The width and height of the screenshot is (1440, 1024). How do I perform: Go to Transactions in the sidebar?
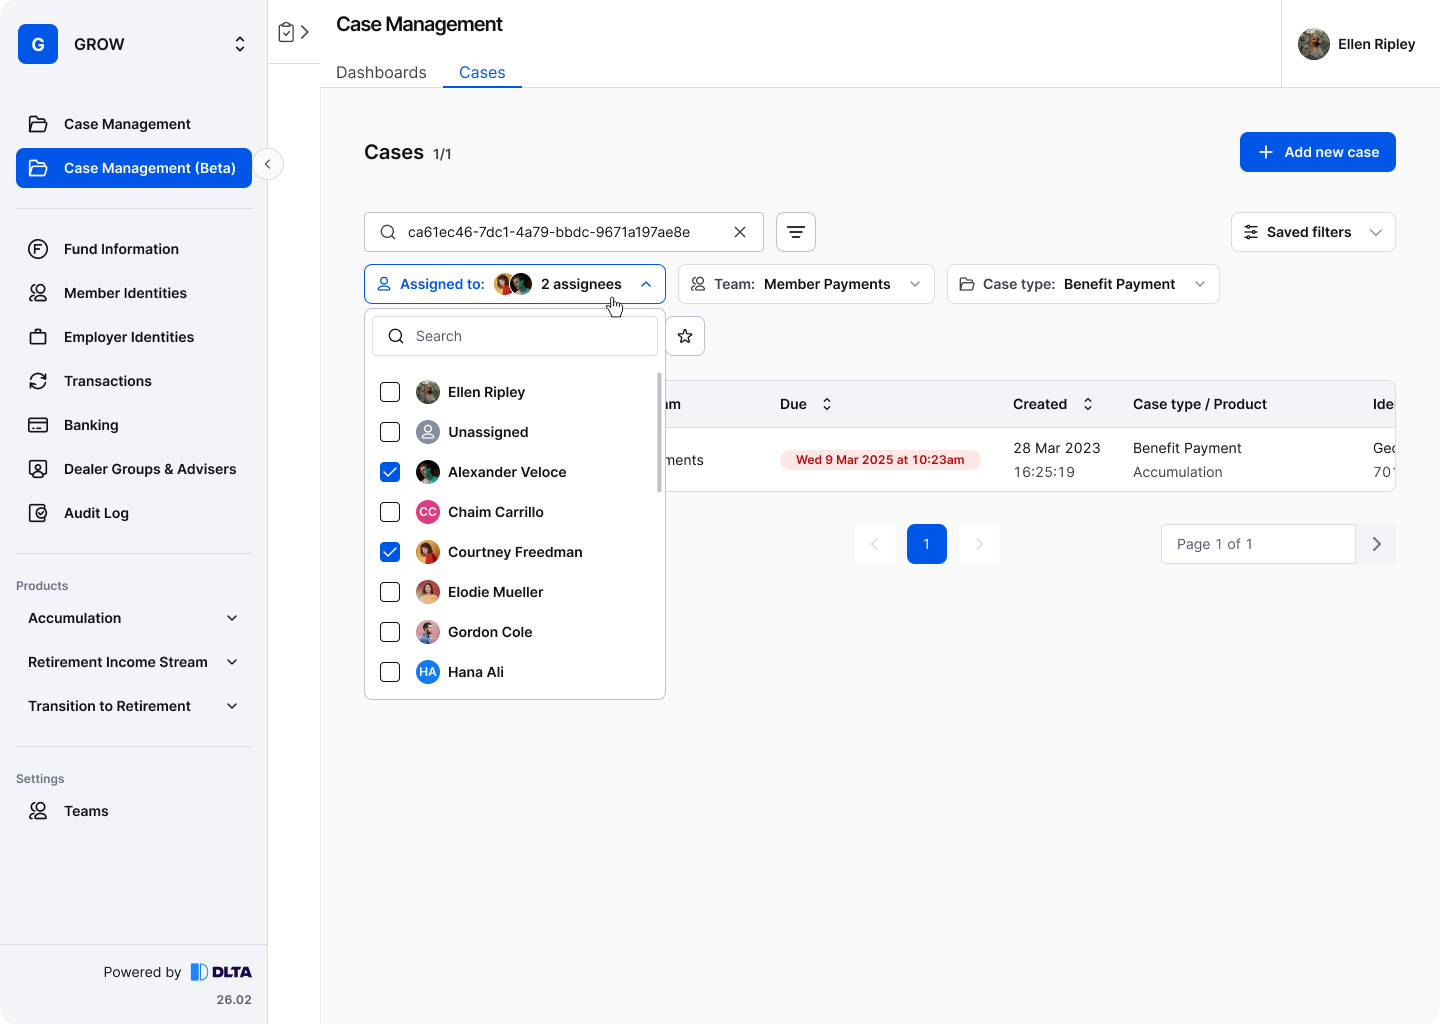(107, 381)
